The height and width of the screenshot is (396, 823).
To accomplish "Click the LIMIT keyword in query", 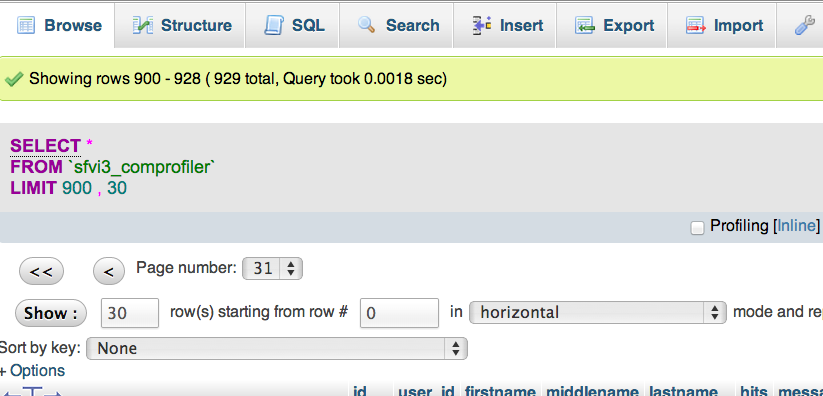I will click(x=34, y=188).
